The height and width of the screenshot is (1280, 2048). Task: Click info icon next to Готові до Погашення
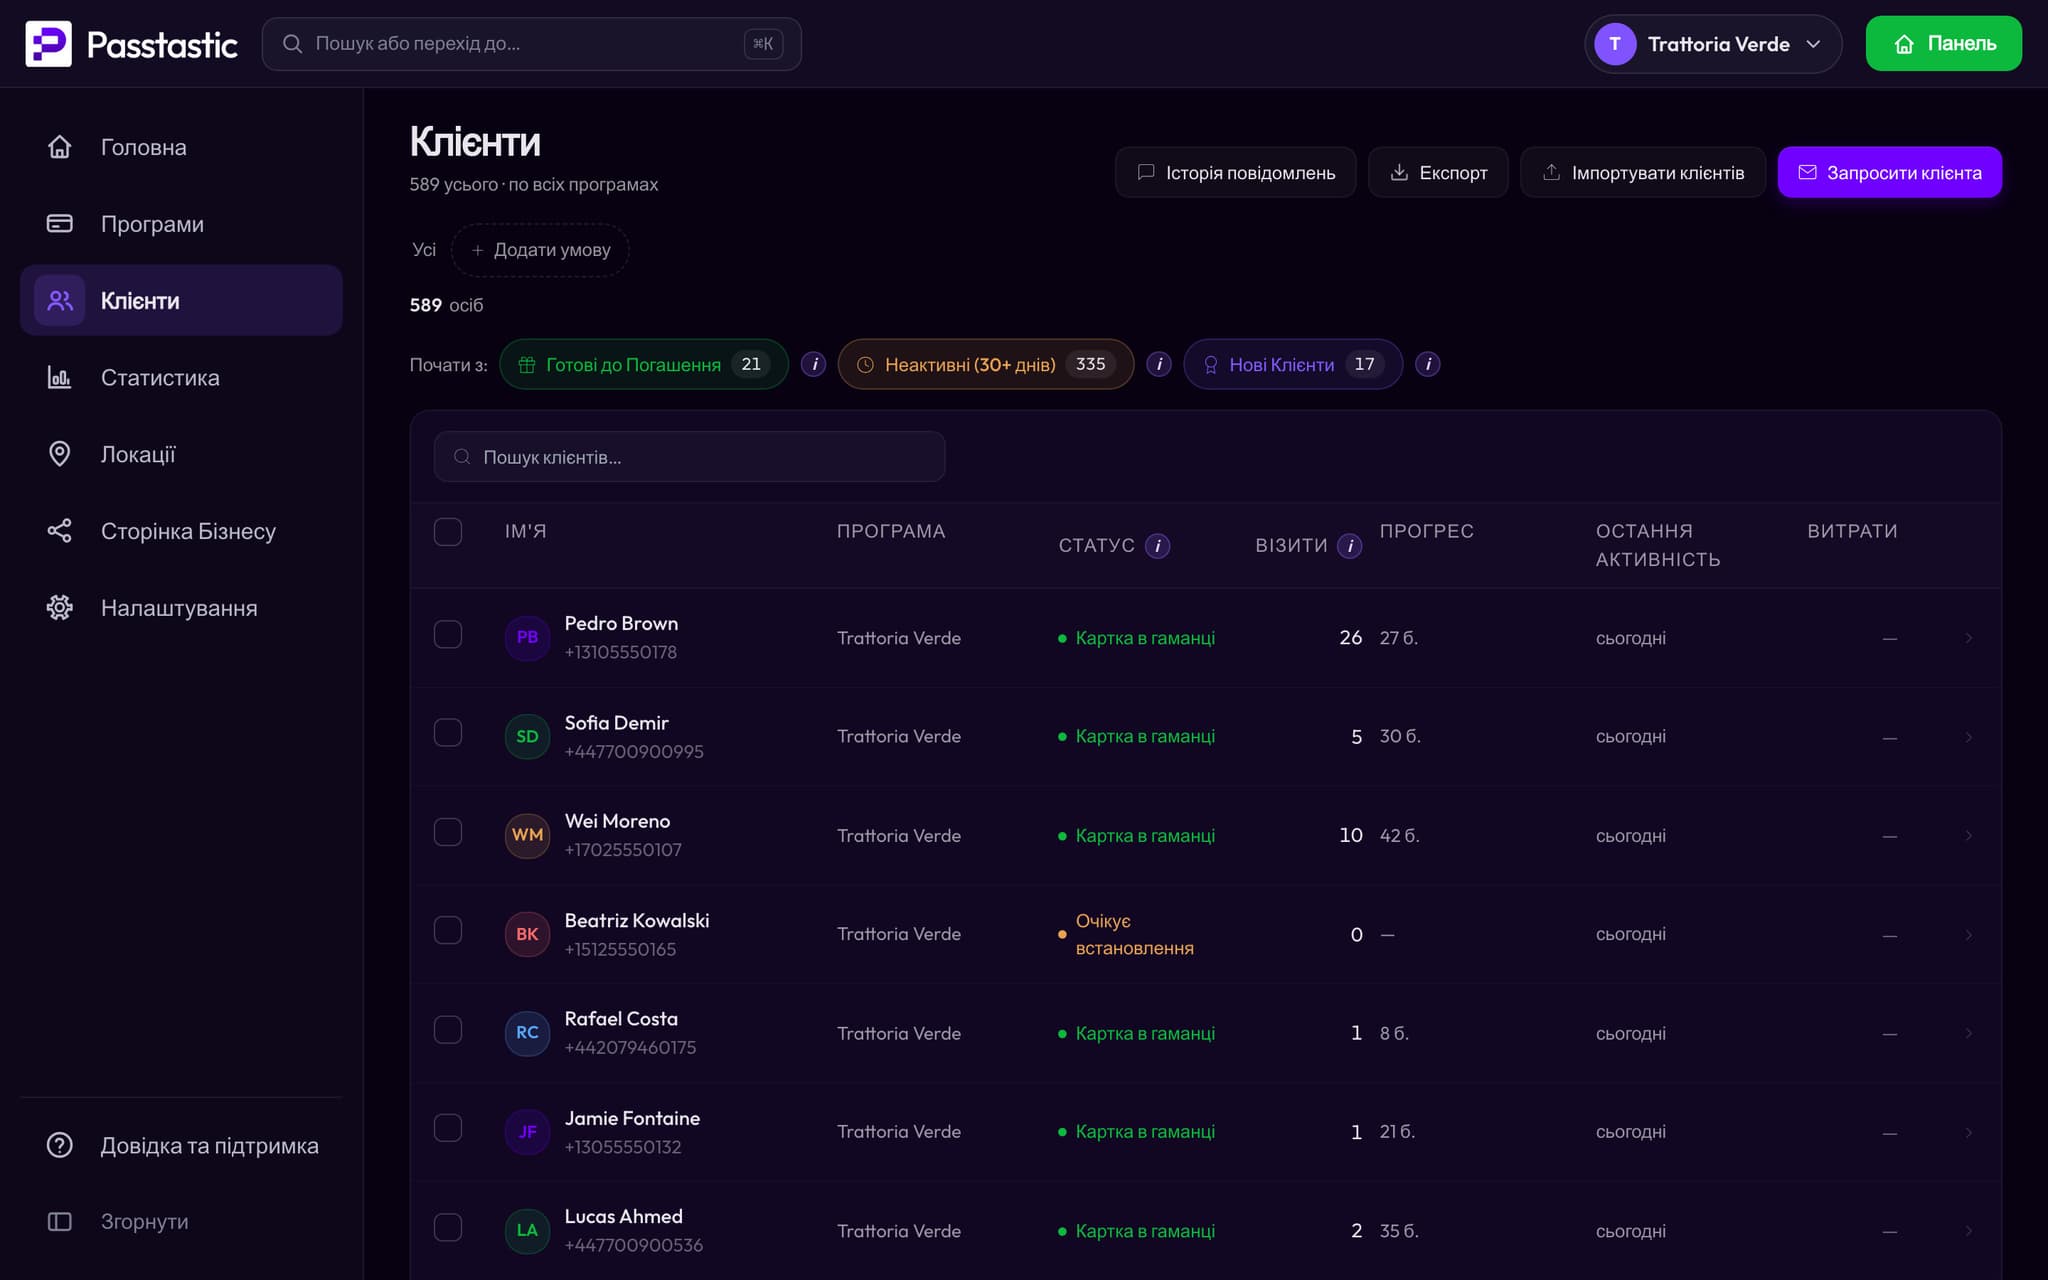point(814,365)
